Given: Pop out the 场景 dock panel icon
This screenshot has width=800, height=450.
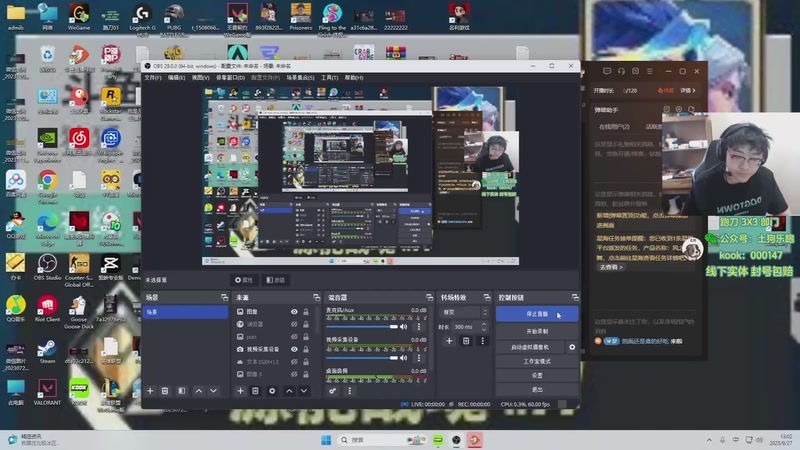Looking at the screenshot, I should (224, 297).
